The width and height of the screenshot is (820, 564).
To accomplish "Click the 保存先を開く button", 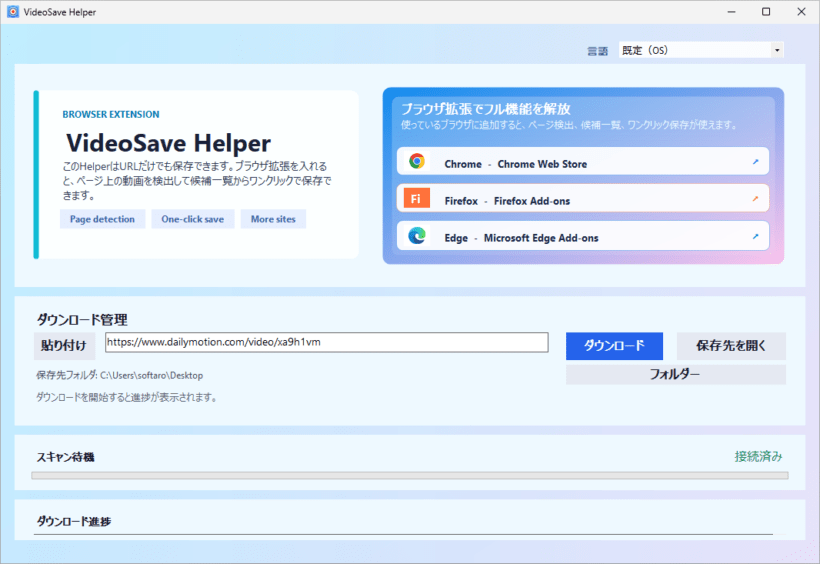I will (731, 346).
